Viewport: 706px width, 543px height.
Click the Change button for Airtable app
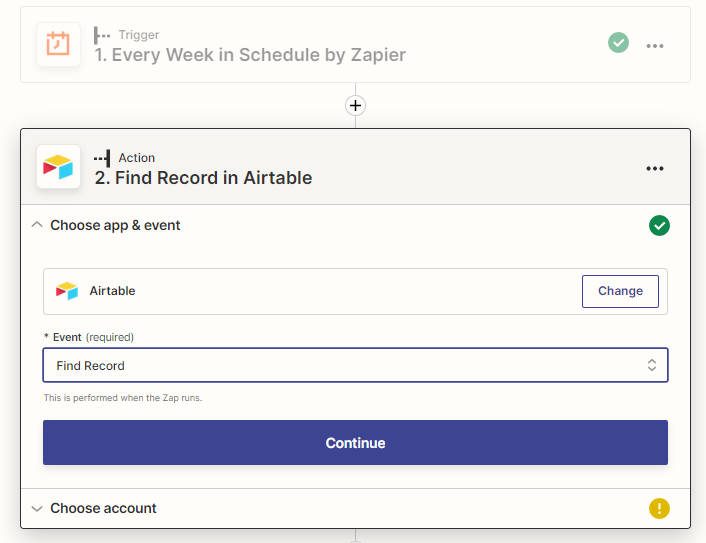pos(620,291)
